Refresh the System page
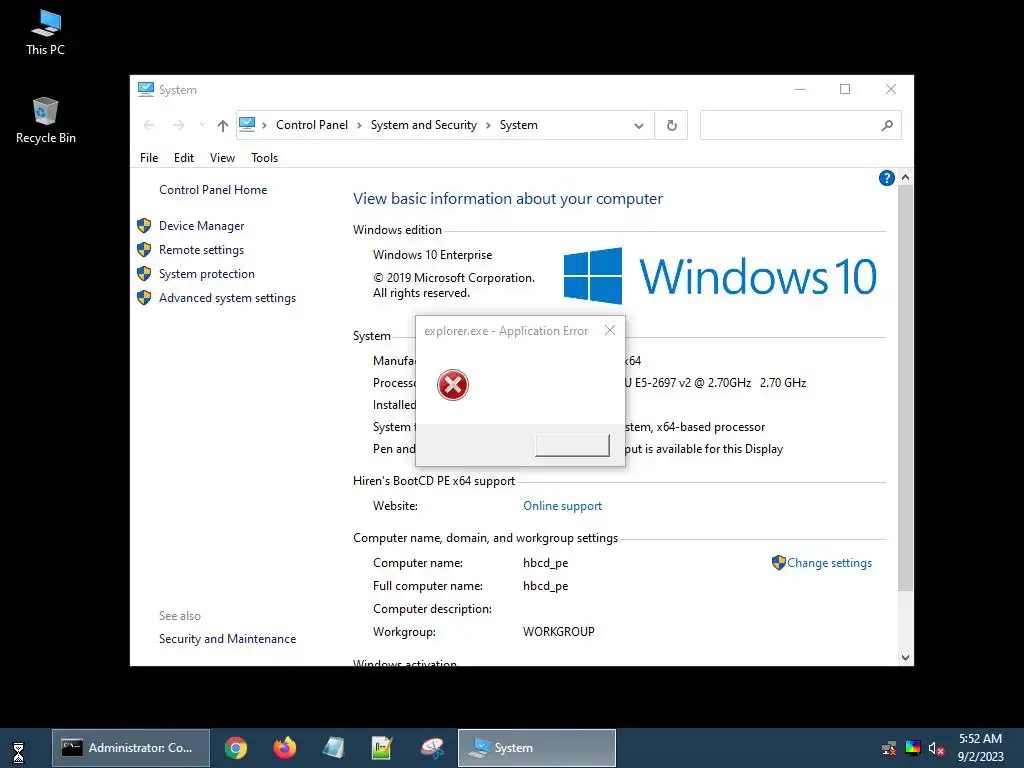The width and height of the screenshot is (1024, 768). pos(671,125)
